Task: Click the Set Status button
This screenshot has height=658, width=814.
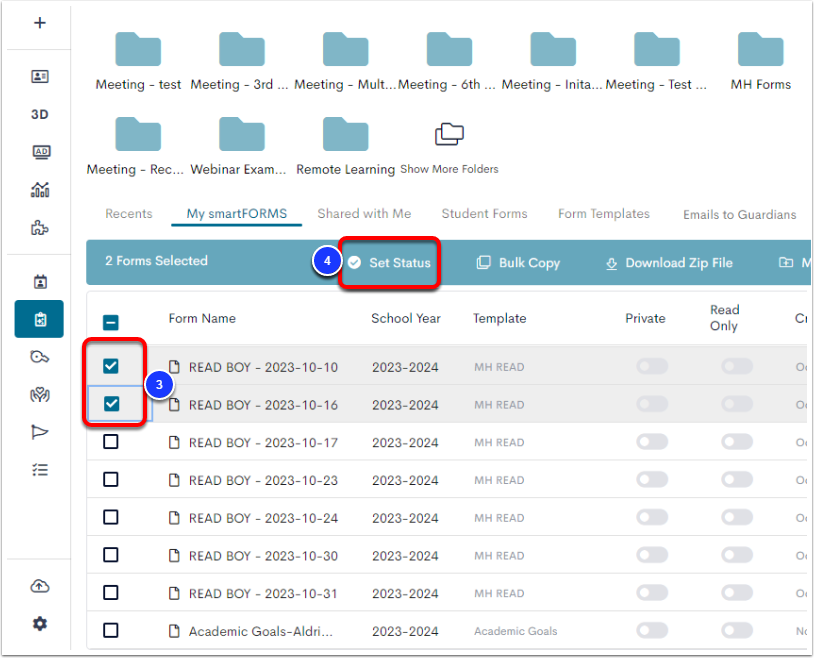Action: click(389, 263)
